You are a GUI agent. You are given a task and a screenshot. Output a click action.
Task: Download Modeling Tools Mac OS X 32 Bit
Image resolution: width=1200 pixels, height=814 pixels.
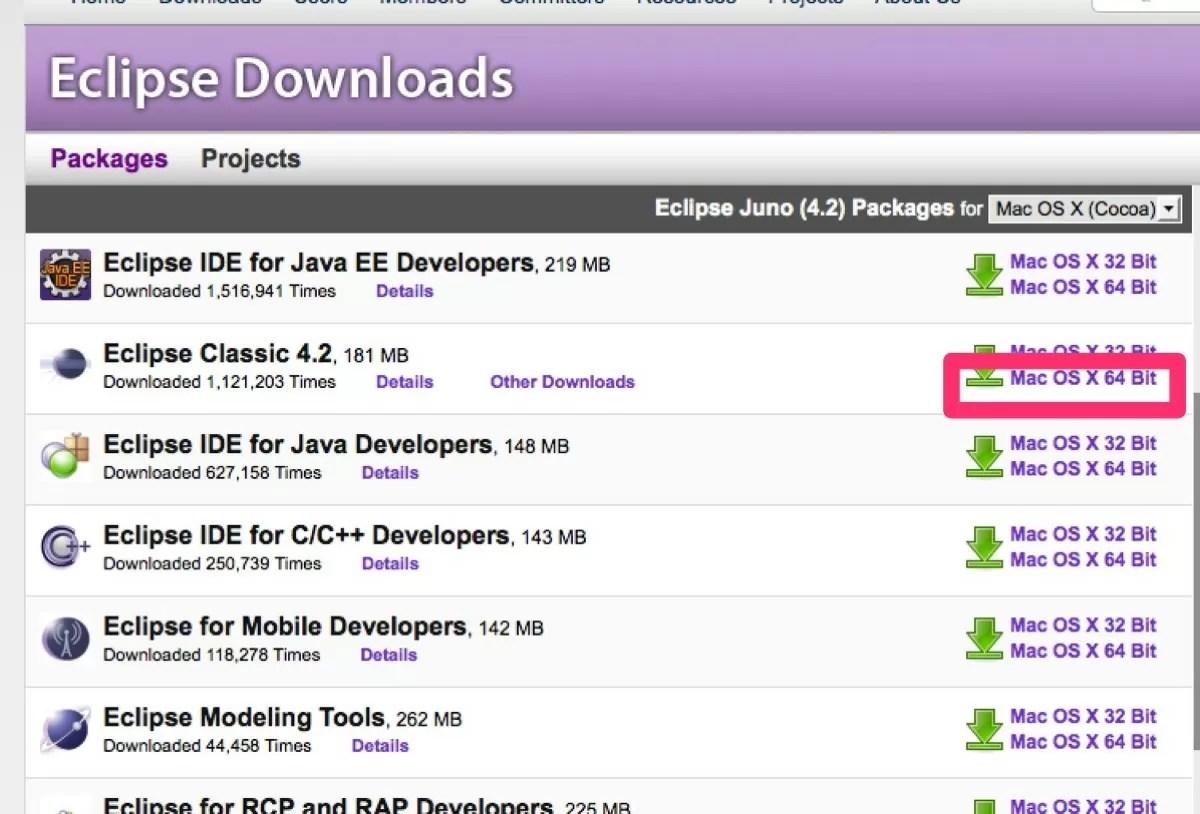point(1083,717)
